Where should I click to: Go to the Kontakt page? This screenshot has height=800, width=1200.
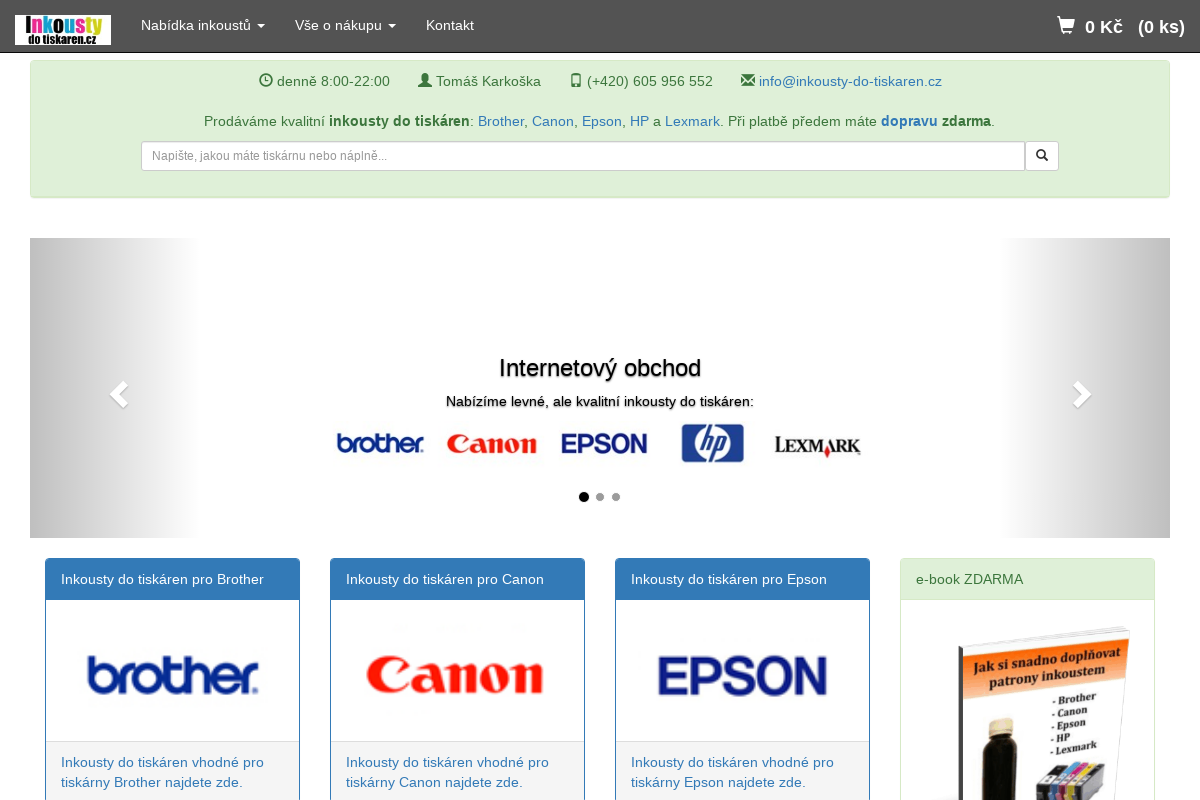tap(450, 25)
